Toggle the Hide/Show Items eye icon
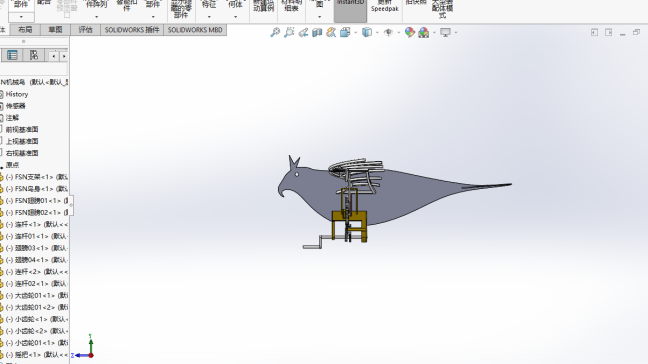648x364 pixels. (x=388, y=32)
